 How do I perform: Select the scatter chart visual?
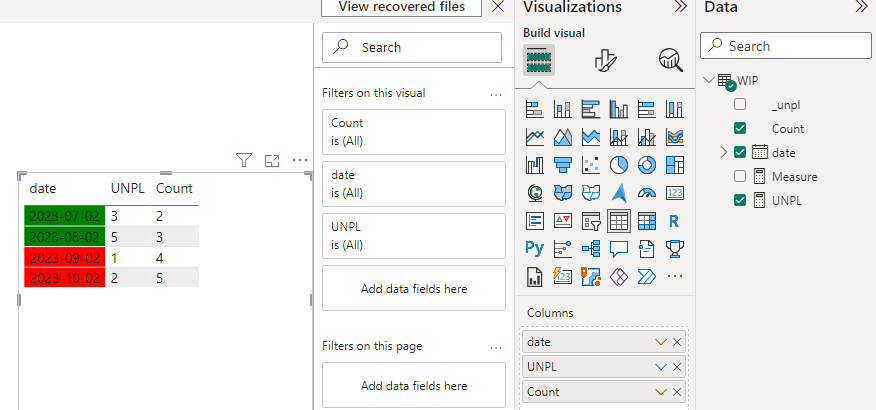(591, 165)
